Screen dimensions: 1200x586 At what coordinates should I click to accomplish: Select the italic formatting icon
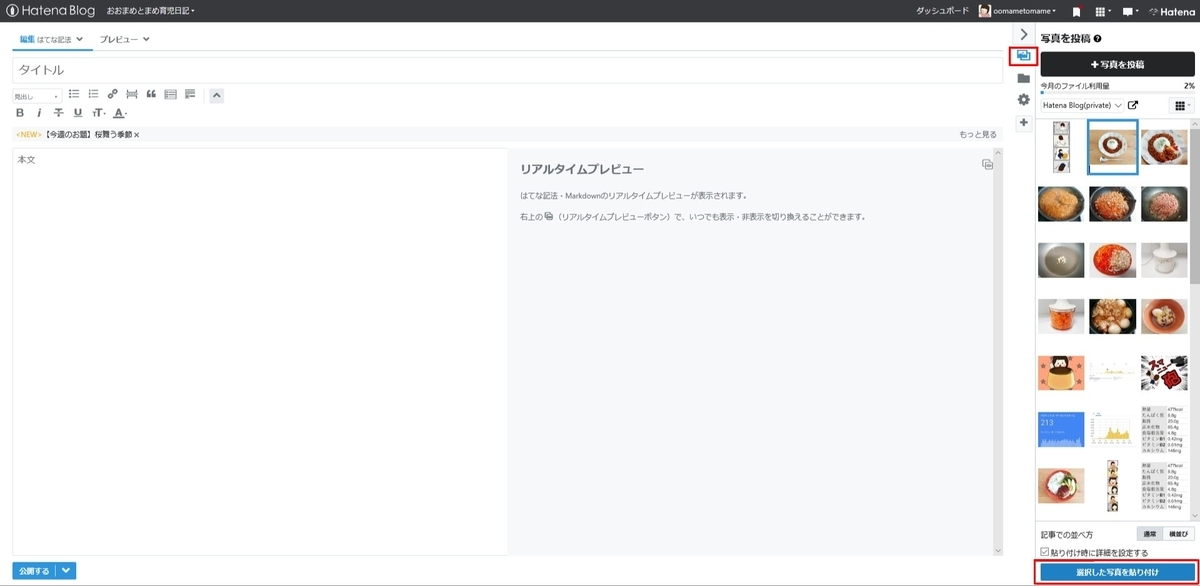[40, 112]
